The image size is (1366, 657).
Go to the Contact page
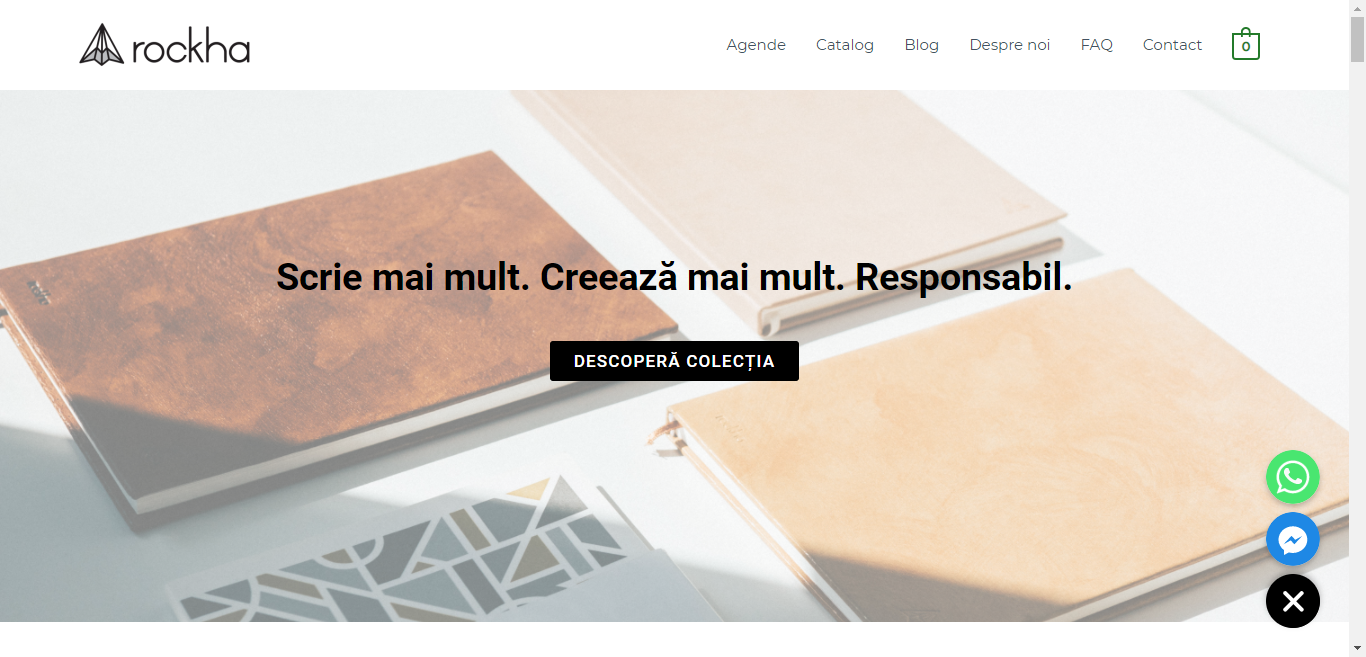[1172, 45]
